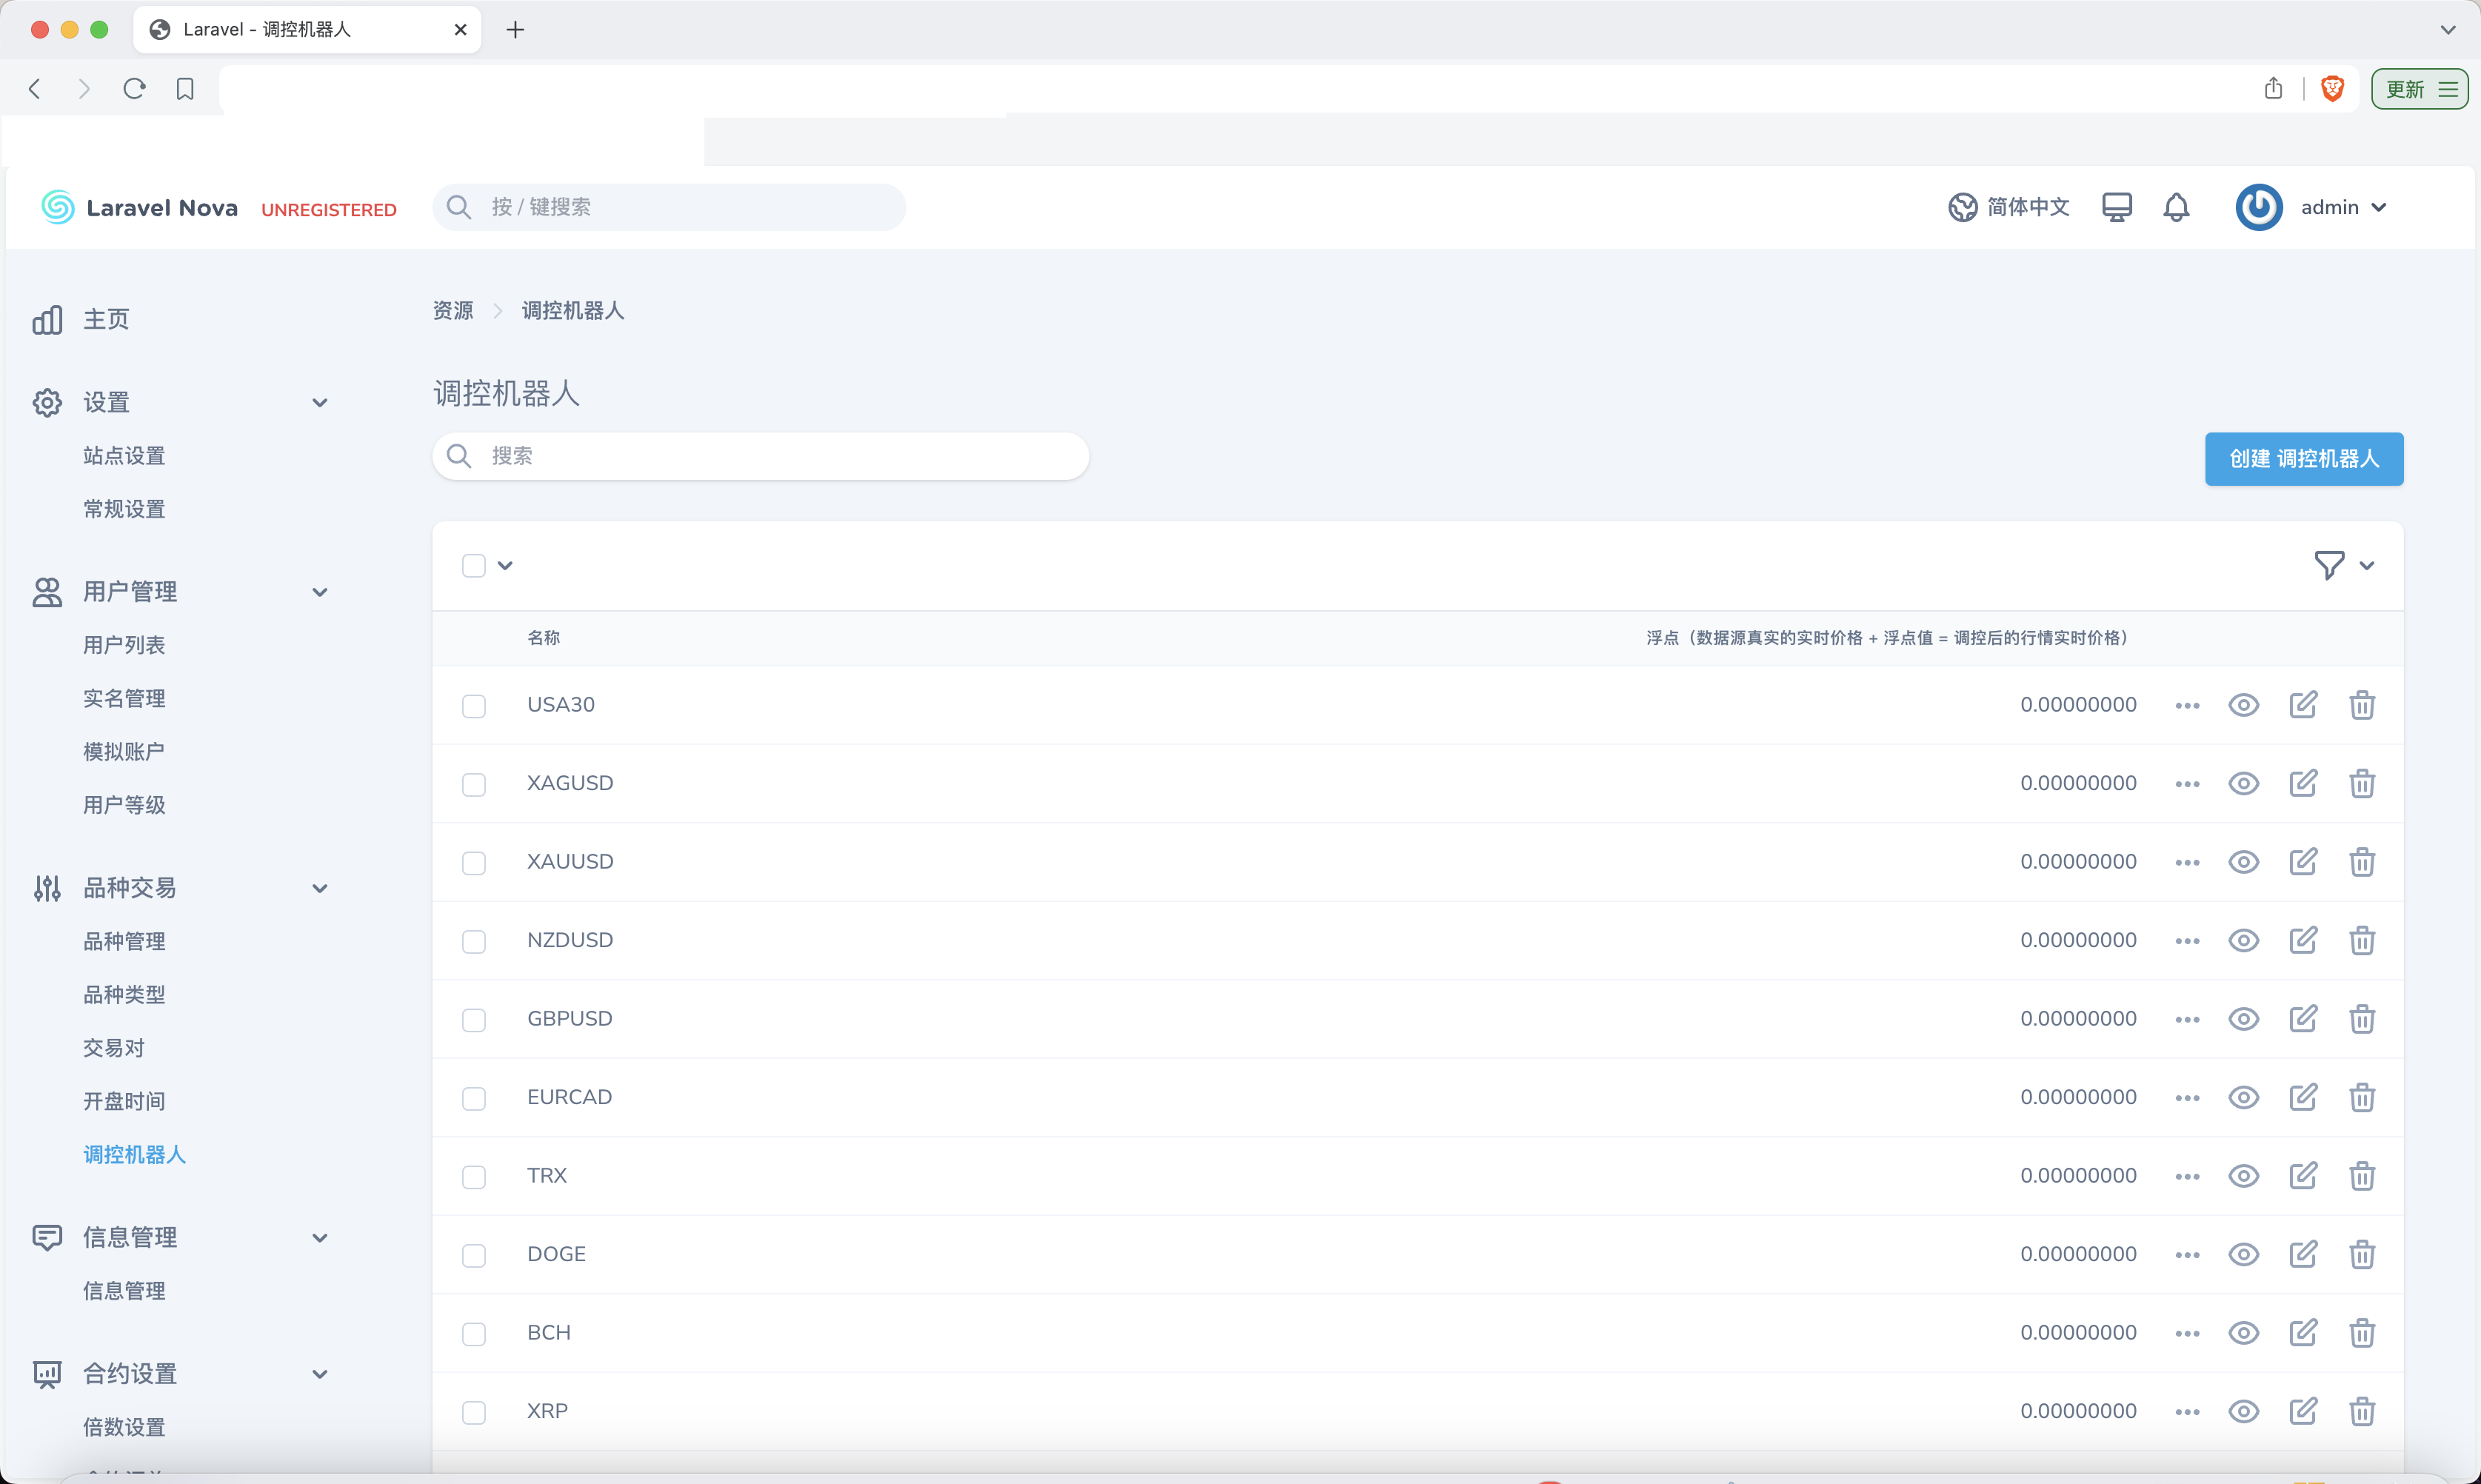Viewport: 2481px width, 1484px height.
Task: Edit the TRX robot entry
Action: tap(2303, 1176)
